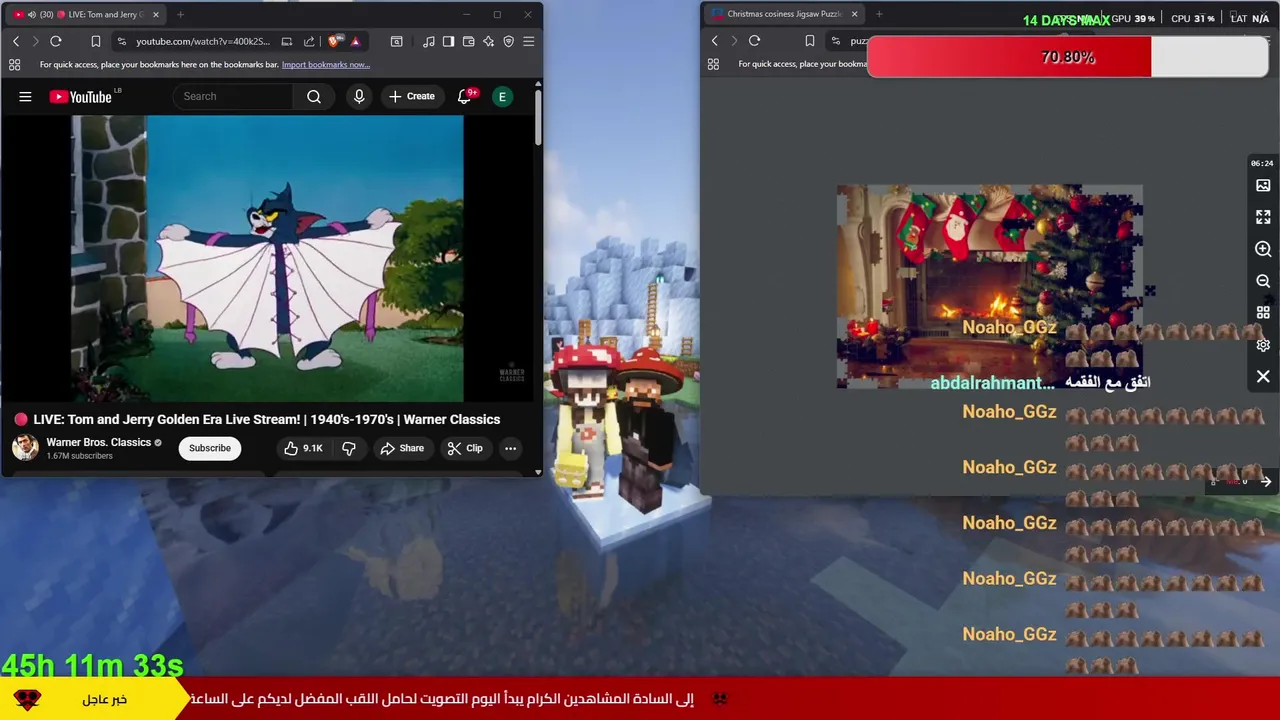Click inside the YouTube Search field

pos(234,96)
